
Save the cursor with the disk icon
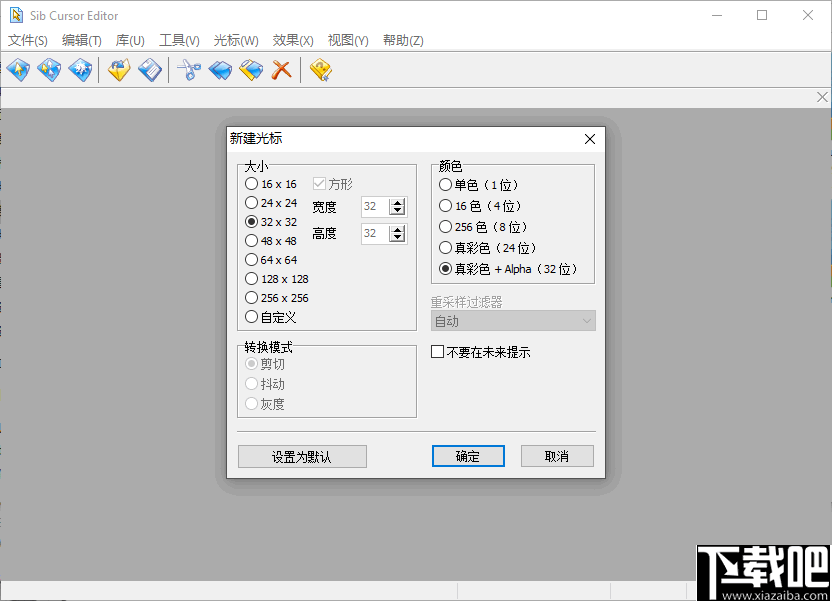(150, 70)
